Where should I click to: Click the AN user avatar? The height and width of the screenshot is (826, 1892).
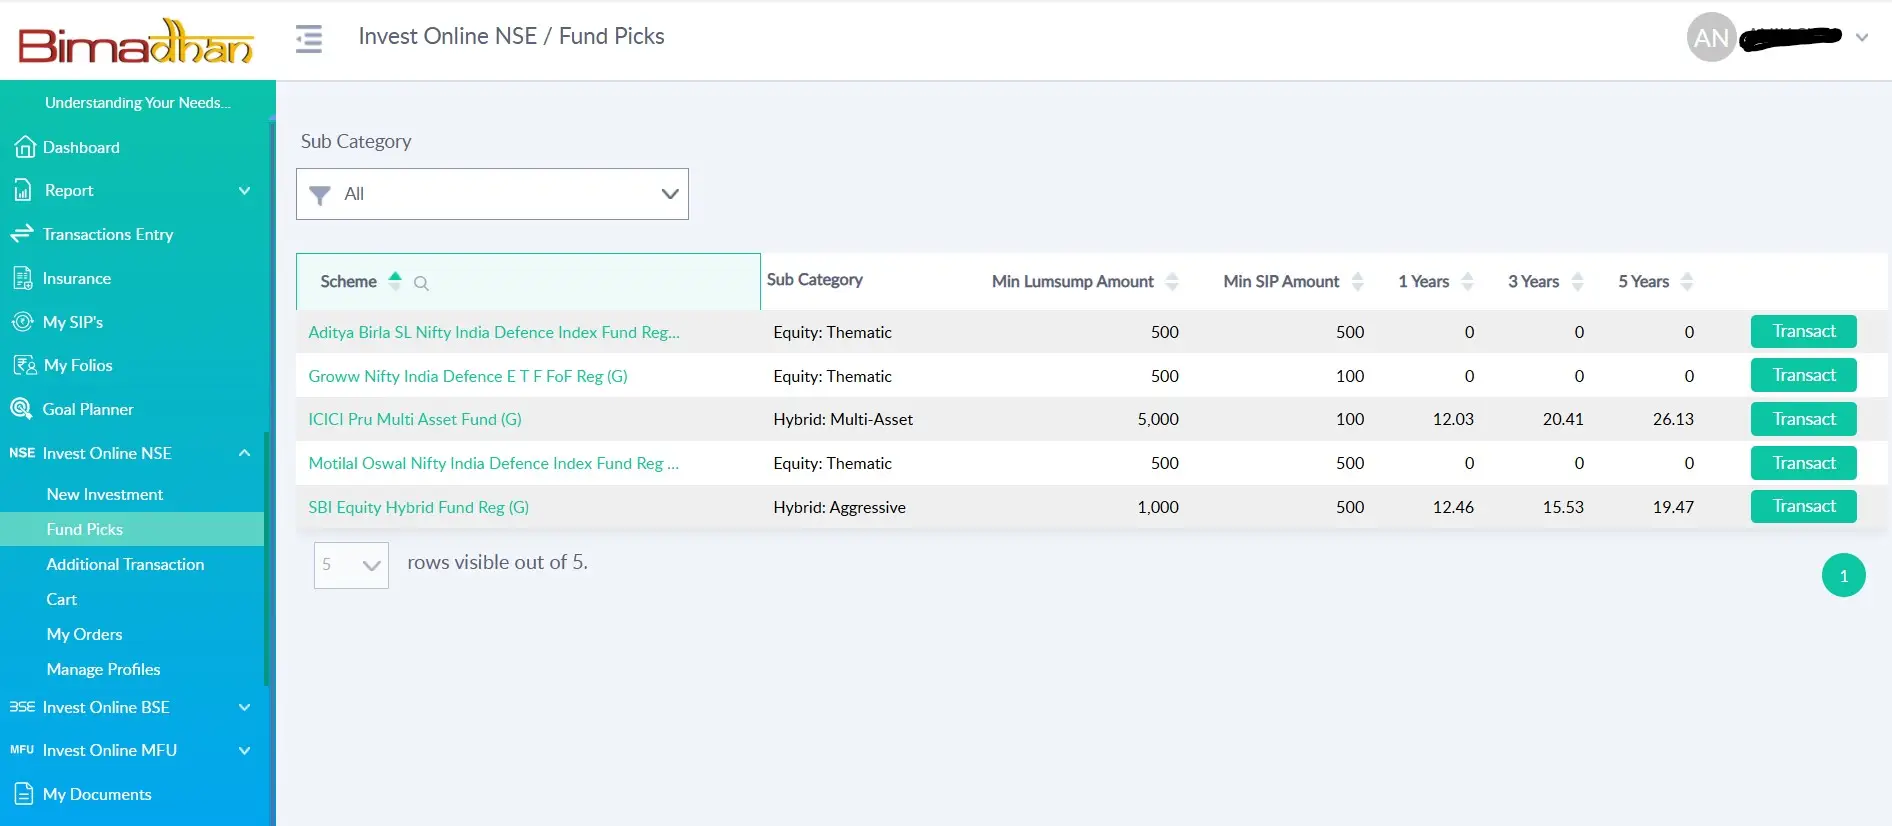(1711, 38)
